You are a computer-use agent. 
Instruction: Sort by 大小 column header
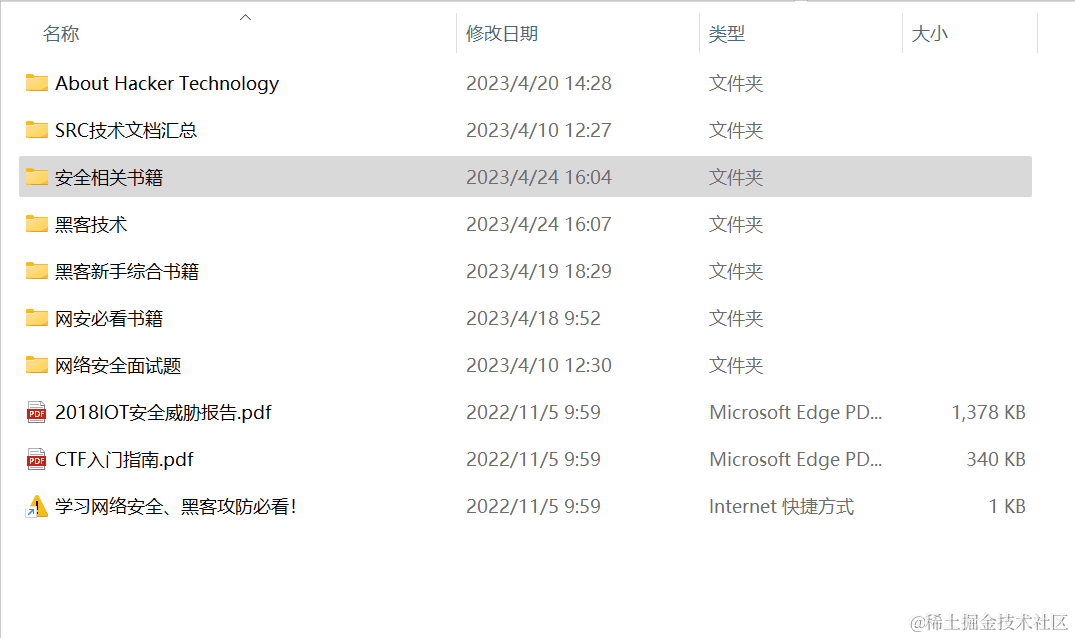929,34
